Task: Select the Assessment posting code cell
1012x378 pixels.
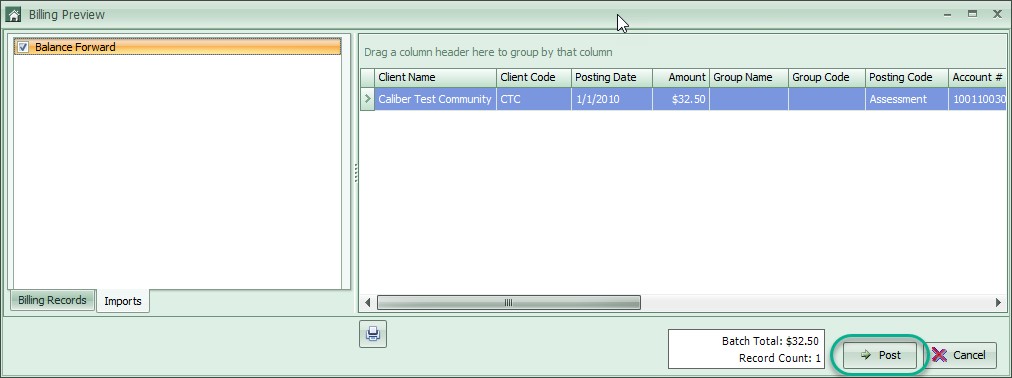Action: pyautogui.click(x=907, y=99)
